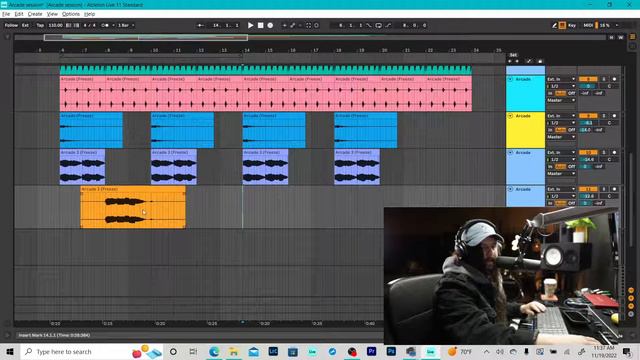
Task: Click the volume field on cyan track
Action: click(x=588, y=86)
